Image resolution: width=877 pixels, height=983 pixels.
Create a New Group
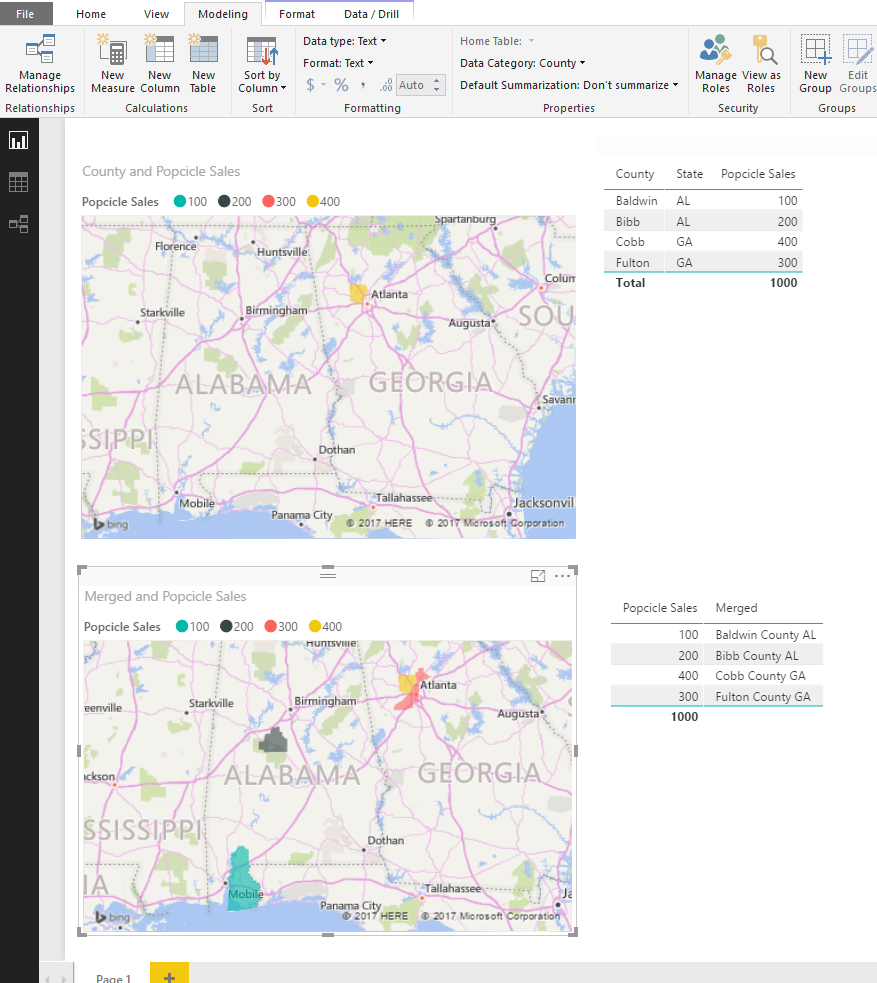pos(815,64)
